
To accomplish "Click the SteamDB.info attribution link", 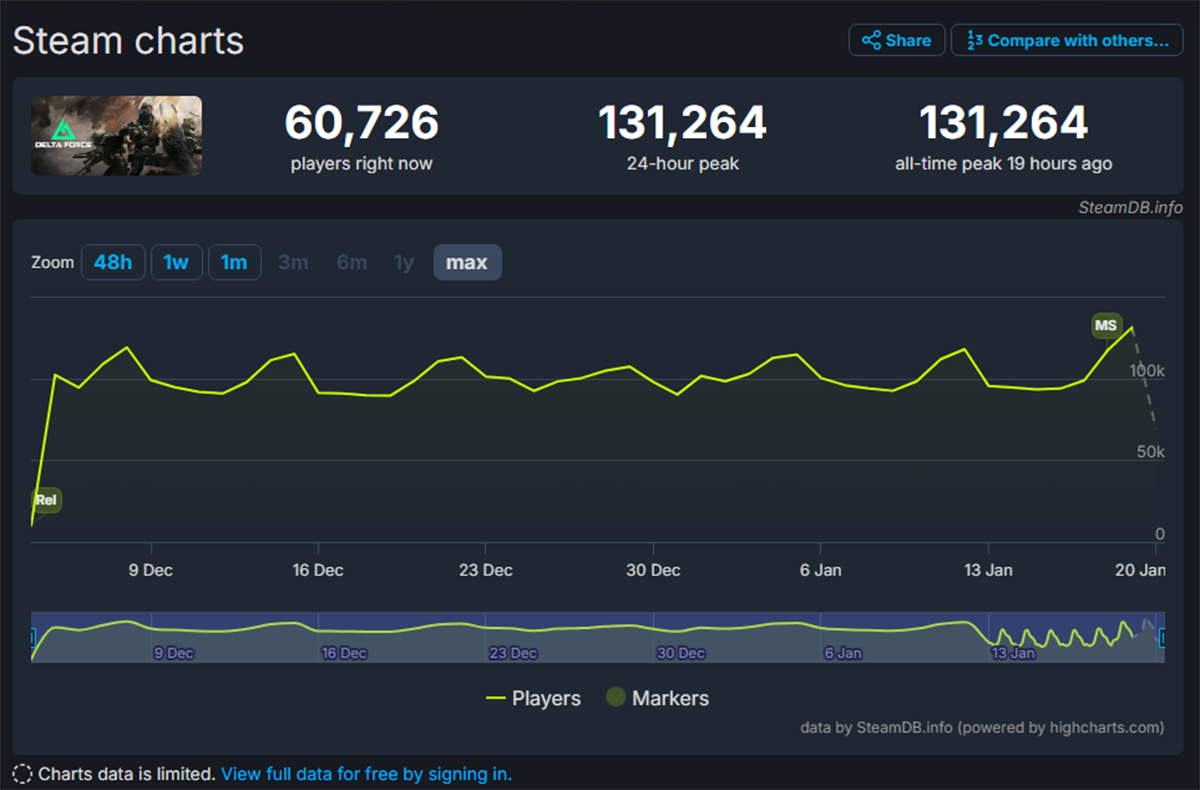I will tap(1129, 208).
